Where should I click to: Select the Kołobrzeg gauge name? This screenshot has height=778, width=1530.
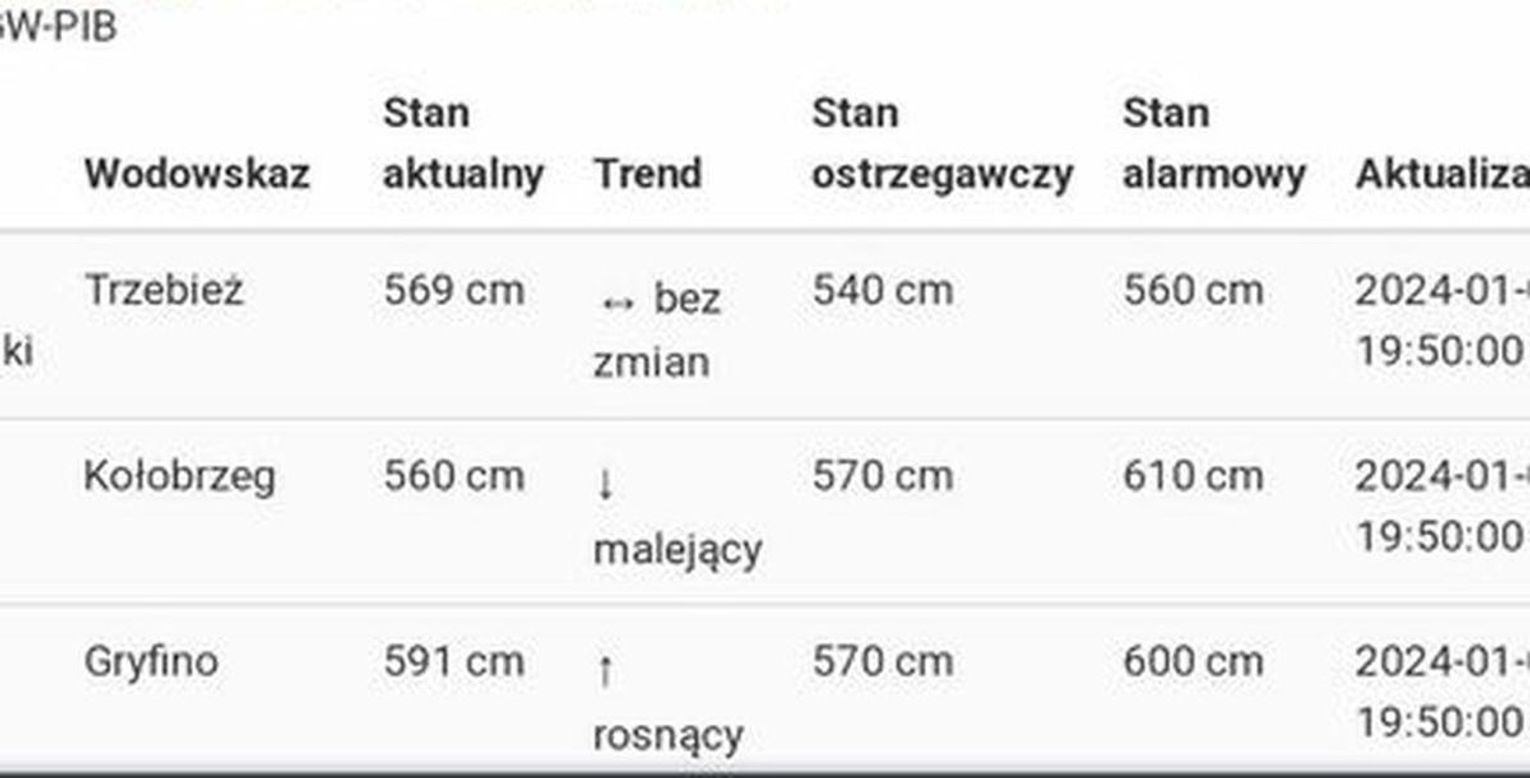click(x=179, y=476)
